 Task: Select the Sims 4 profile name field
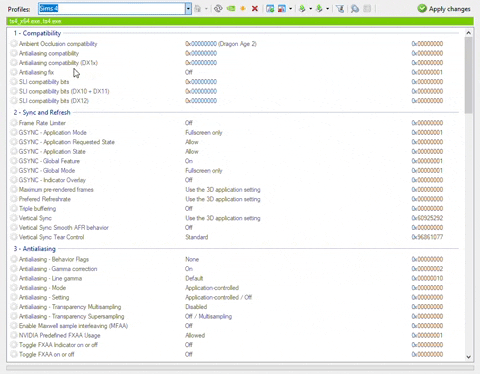112,9
